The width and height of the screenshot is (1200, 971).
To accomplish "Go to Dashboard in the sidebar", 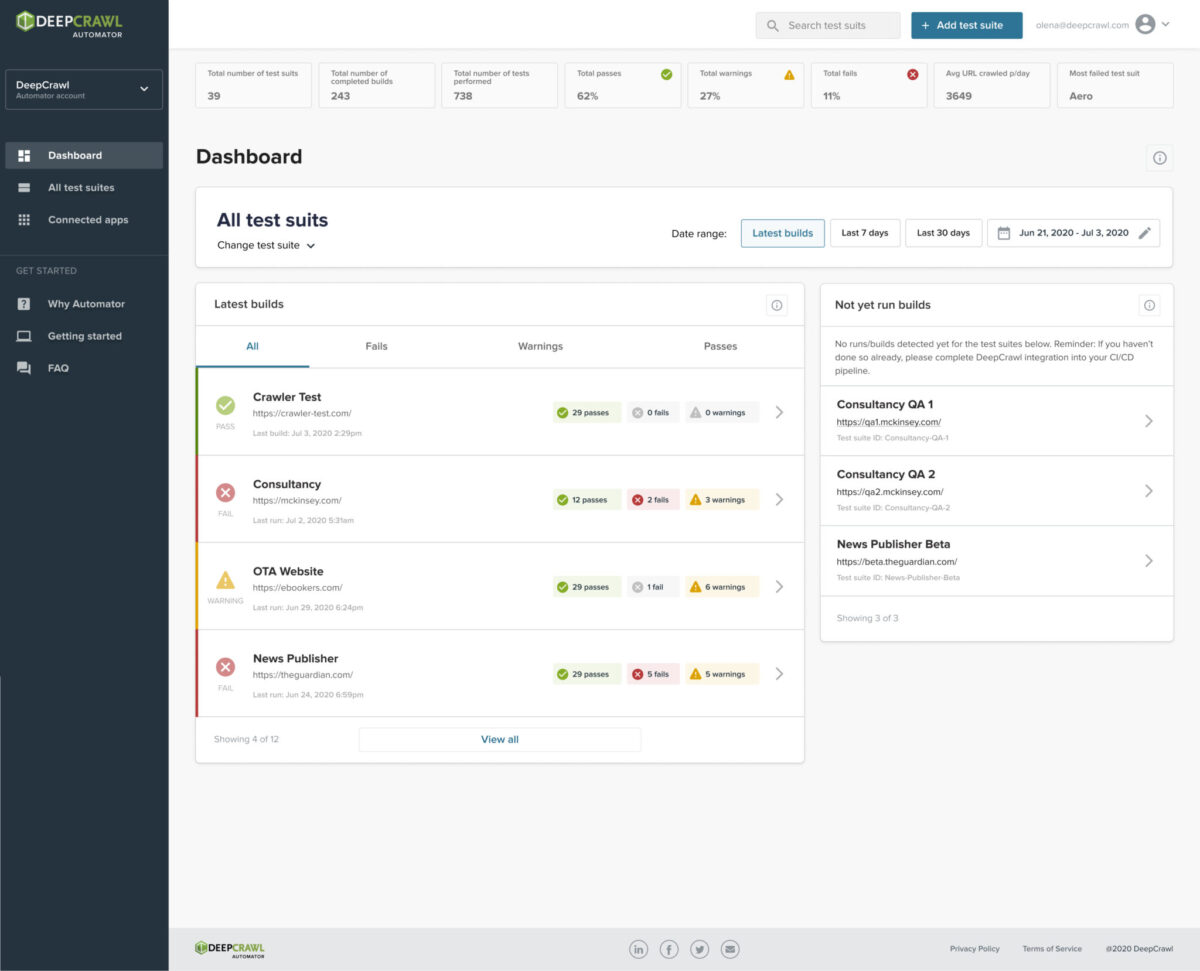I will point(84,155).
